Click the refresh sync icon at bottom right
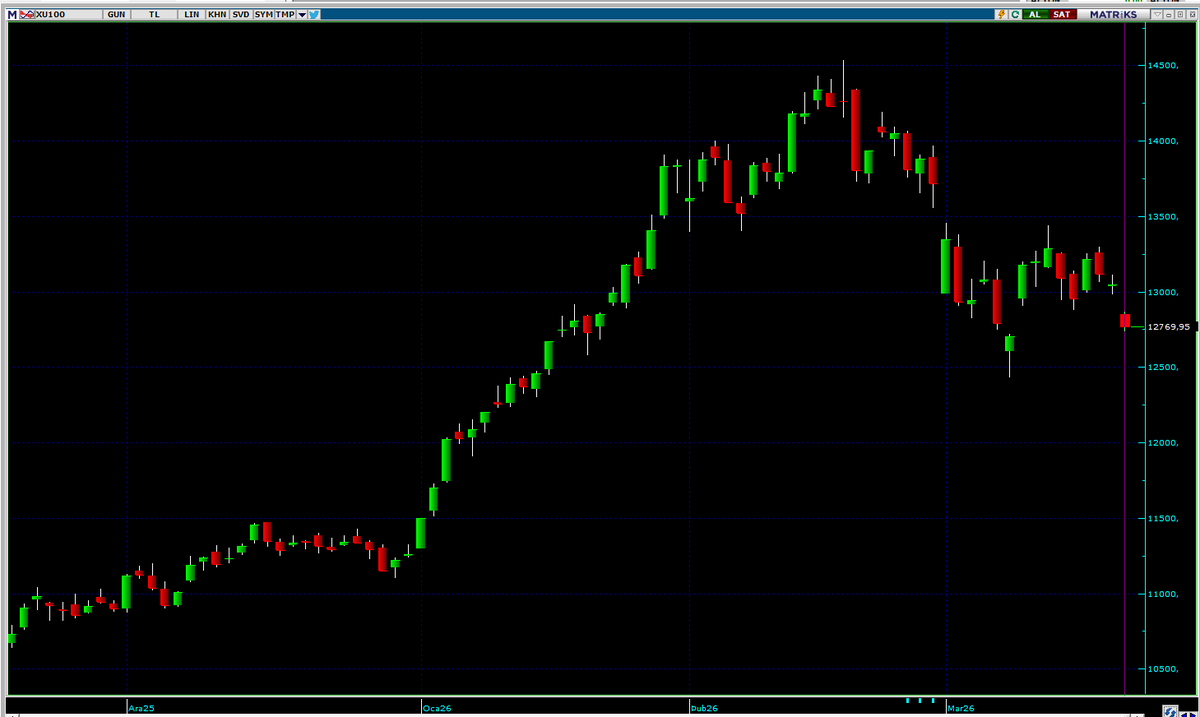Screen dimensions: 1200x717 coord(1170,711)
